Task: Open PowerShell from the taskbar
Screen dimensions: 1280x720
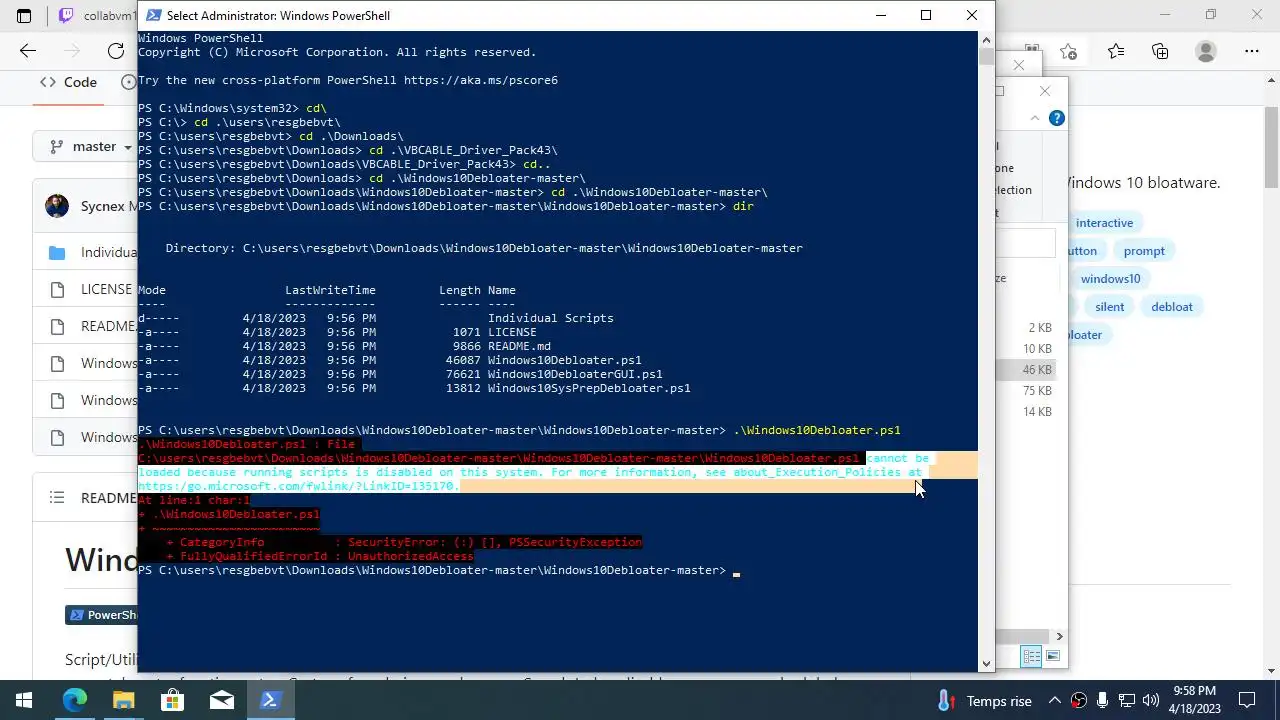Action: (x=270, y=700)
